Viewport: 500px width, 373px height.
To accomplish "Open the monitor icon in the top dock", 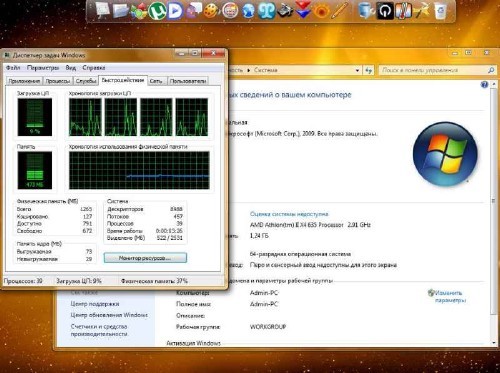I will pos(102,10).
